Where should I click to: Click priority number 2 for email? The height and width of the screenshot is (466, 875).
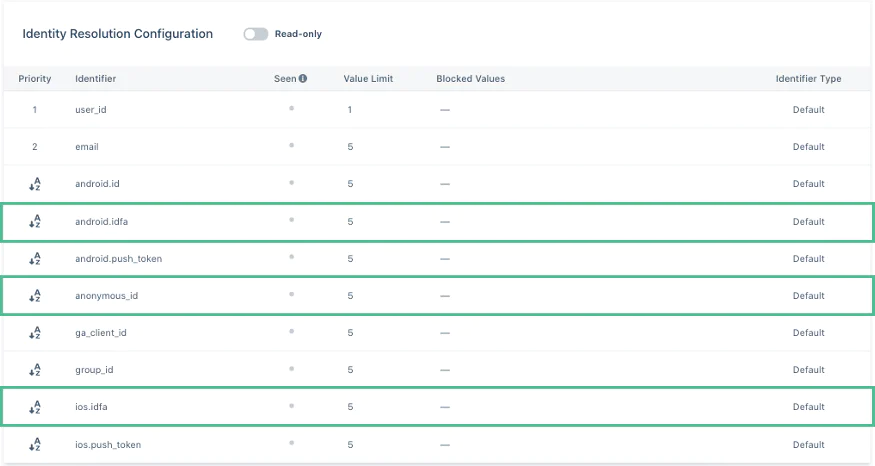coord(35,147)
